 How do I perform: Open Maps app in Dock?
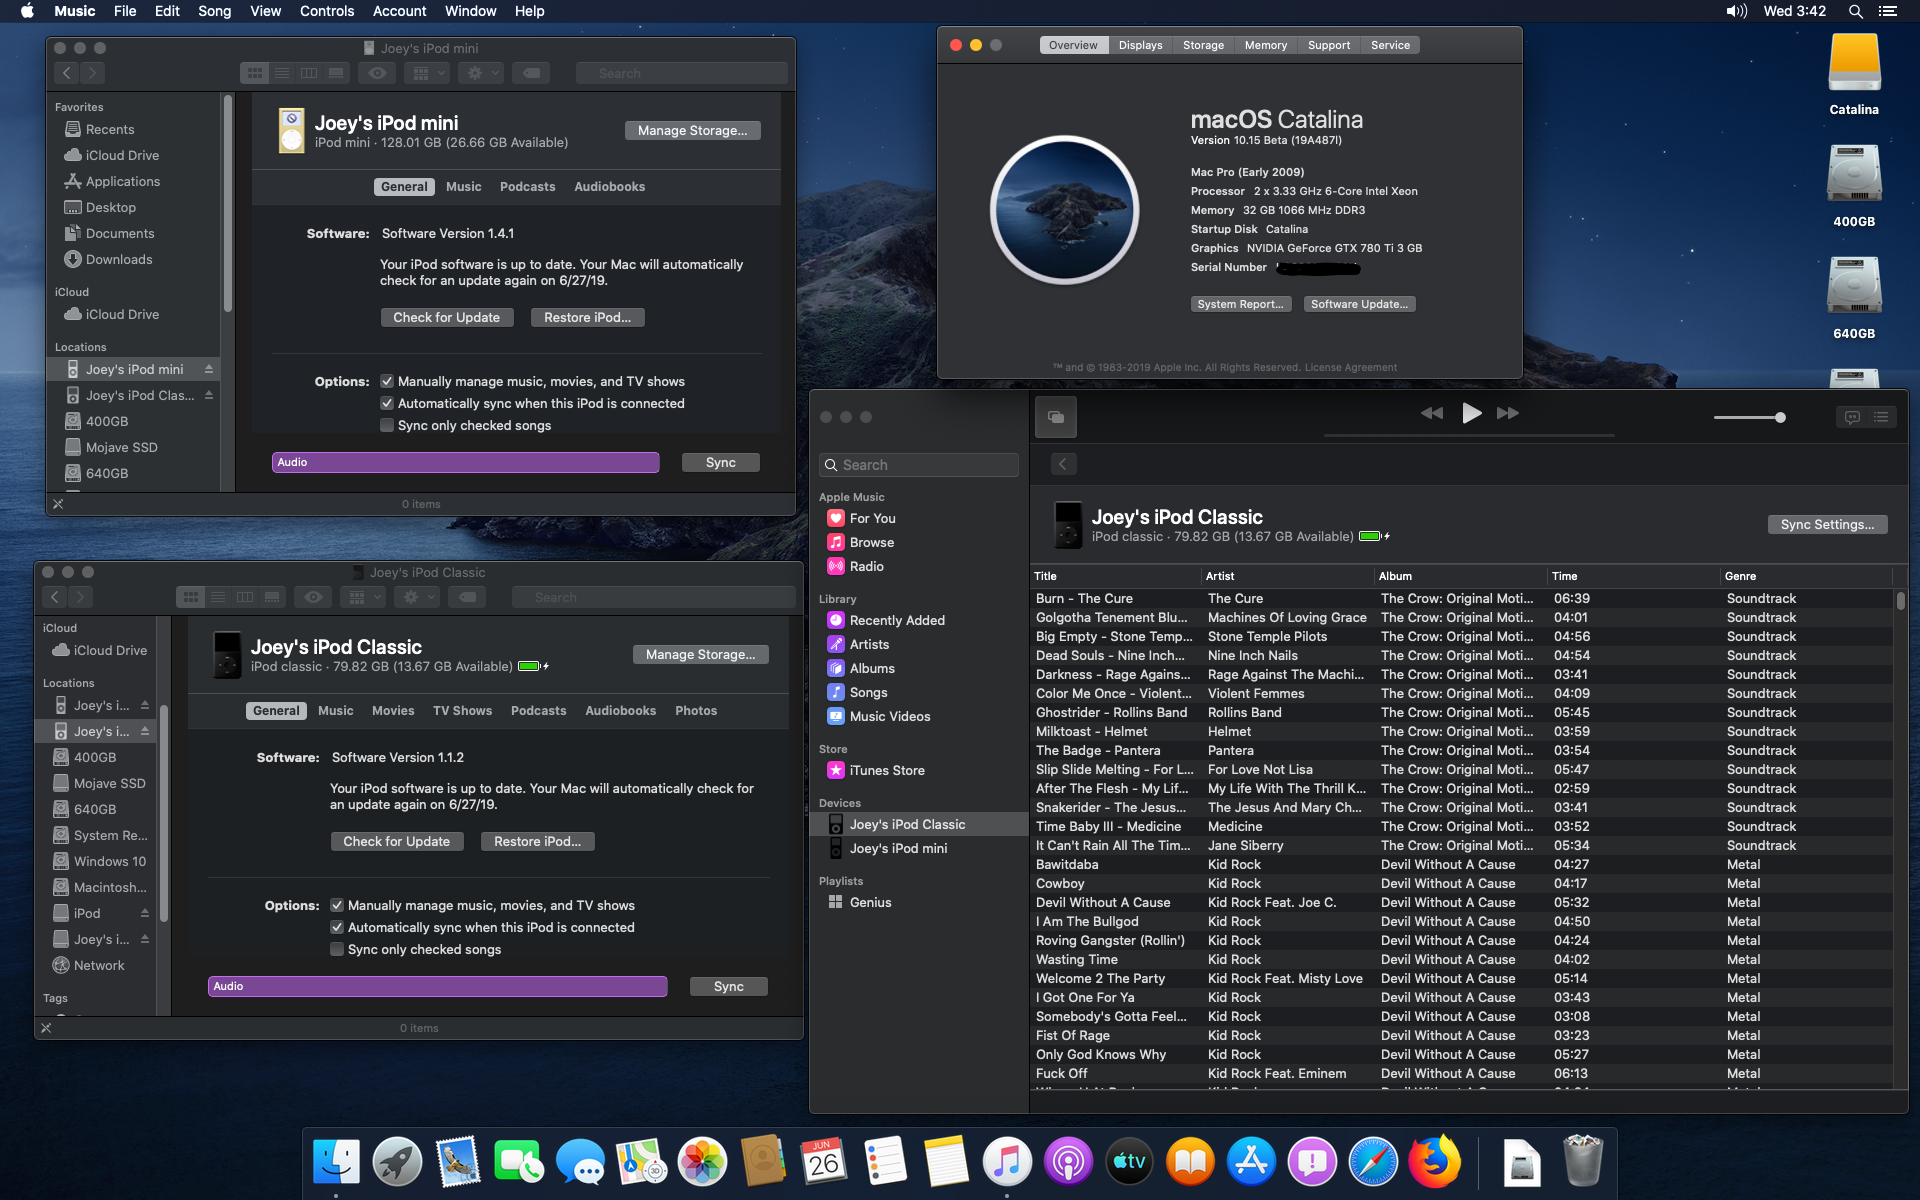[641, 1162]
